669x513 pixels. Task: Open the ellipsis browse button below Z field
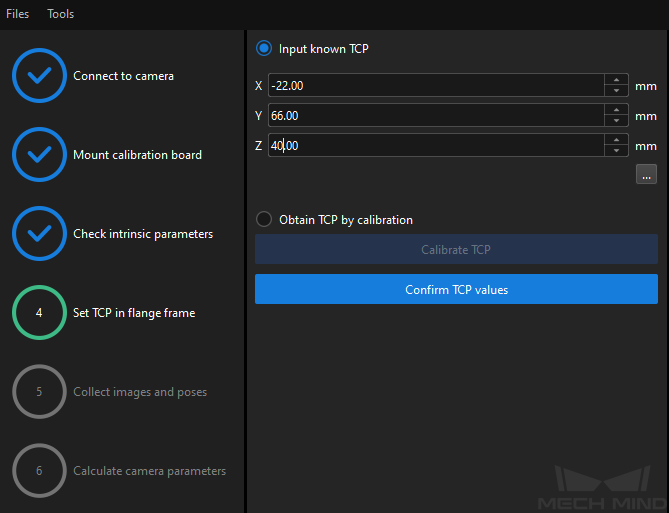[x=646, y=174]
